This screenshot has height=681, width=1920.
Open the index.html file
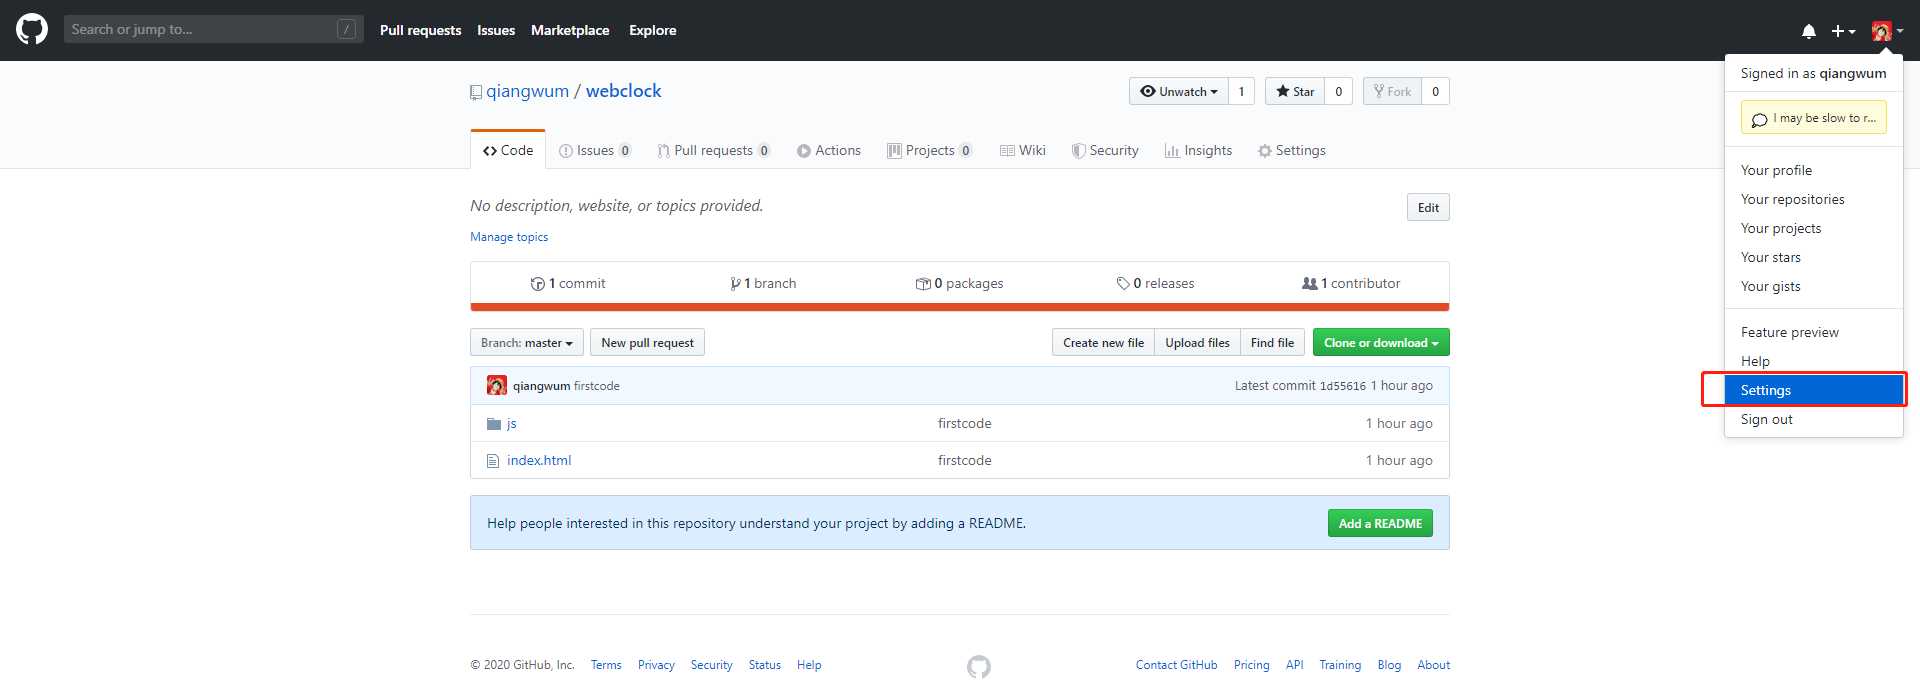pos(539,460)
